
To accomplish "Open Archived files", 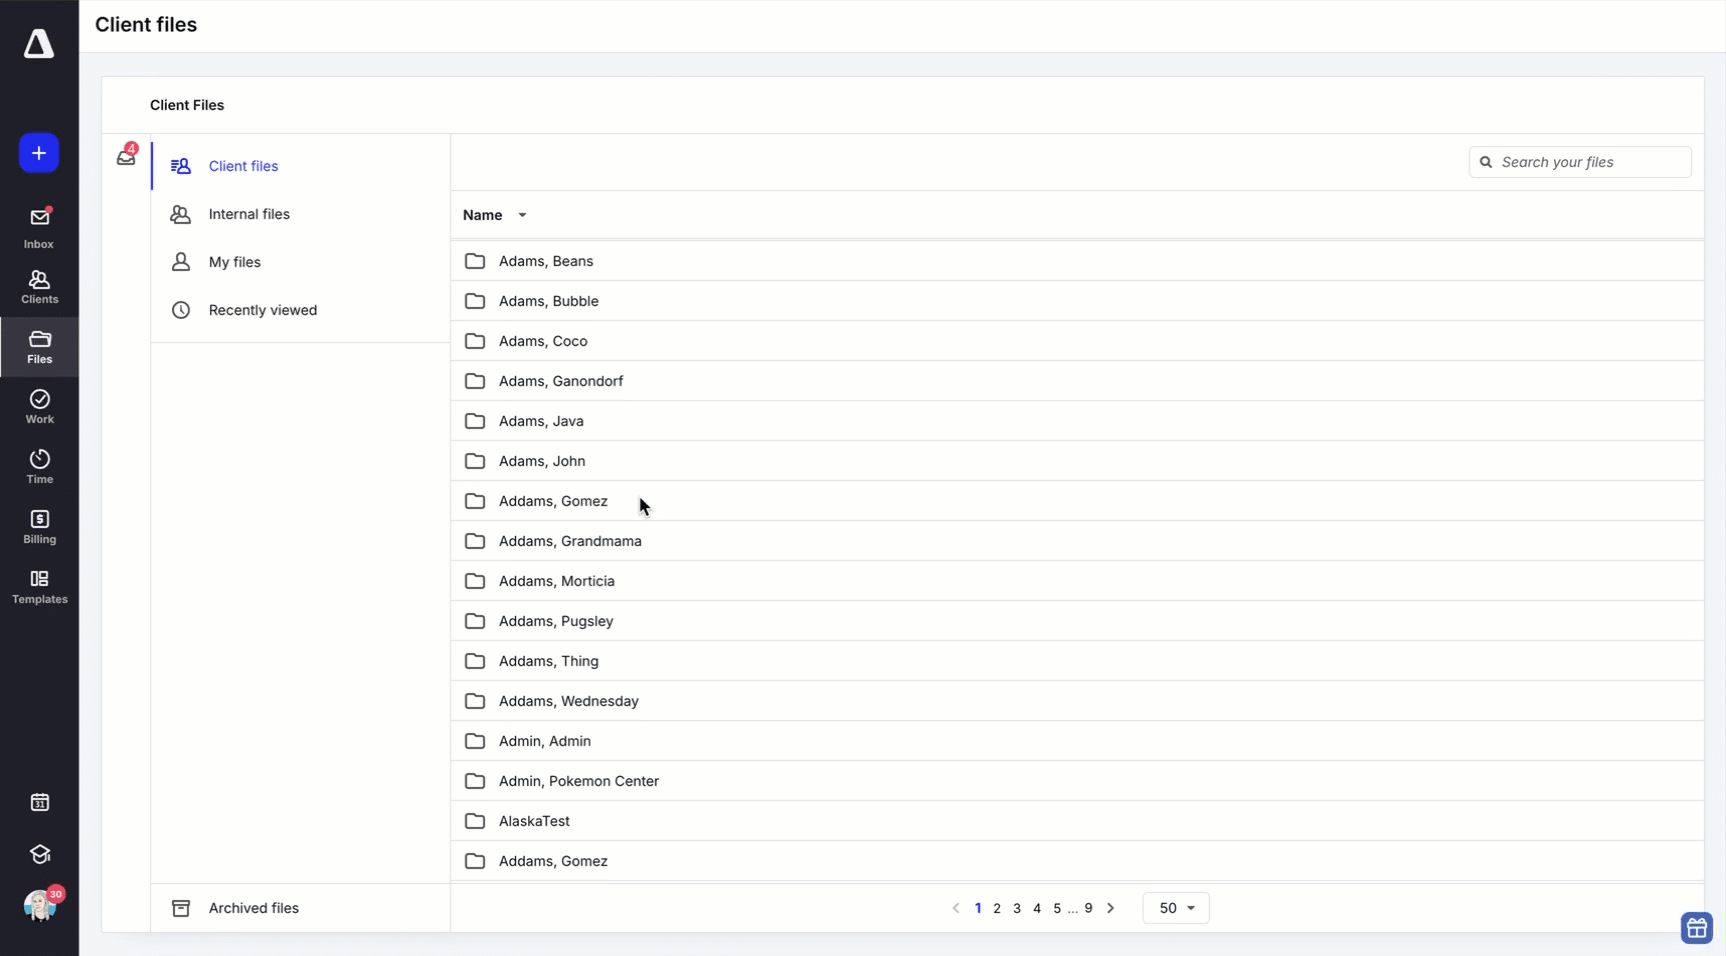I will pos(253,908).
